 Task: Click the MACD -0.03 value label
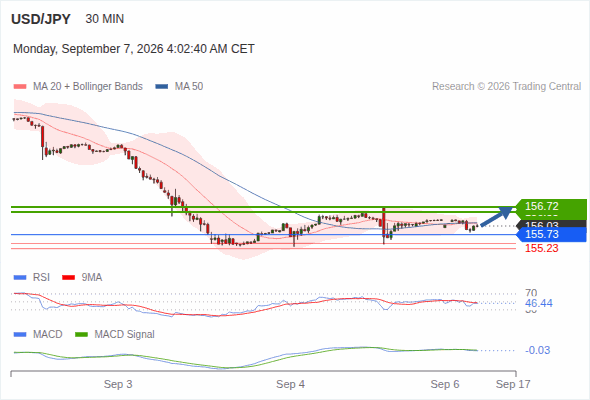pos(537,350)
